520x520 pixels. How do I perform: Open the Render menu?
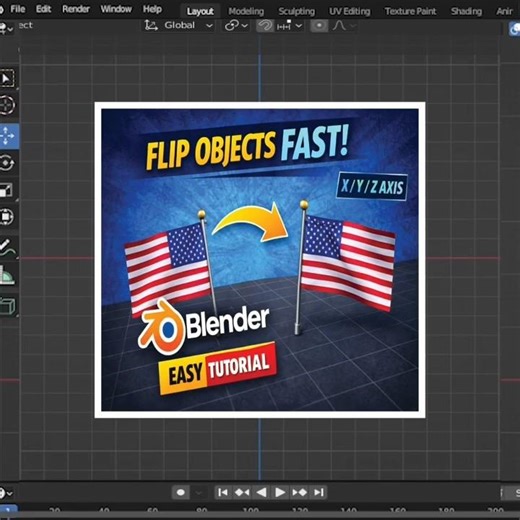point(76,9)
